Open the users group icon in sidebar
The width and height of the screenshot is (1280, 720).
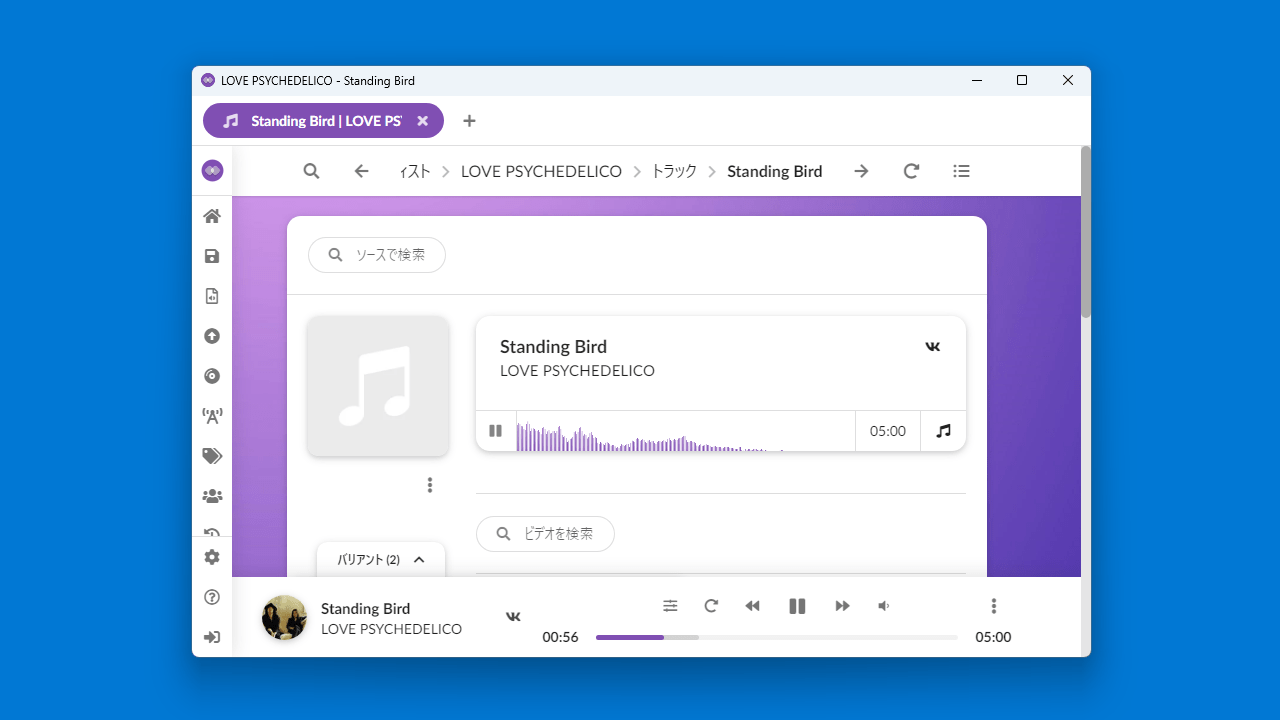click(212, 496)
